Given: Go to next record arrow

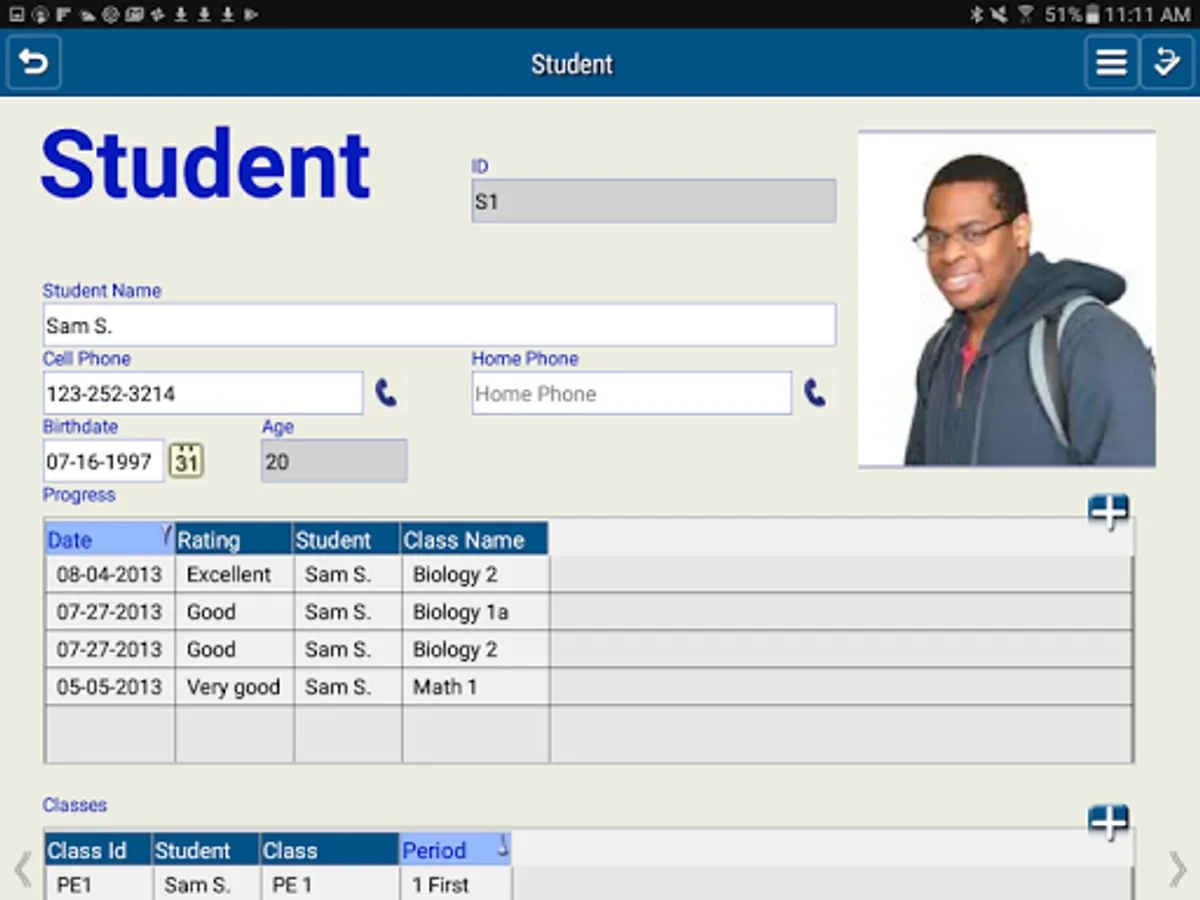Looking at the screenshot, I should click(x=1178, y=868).
